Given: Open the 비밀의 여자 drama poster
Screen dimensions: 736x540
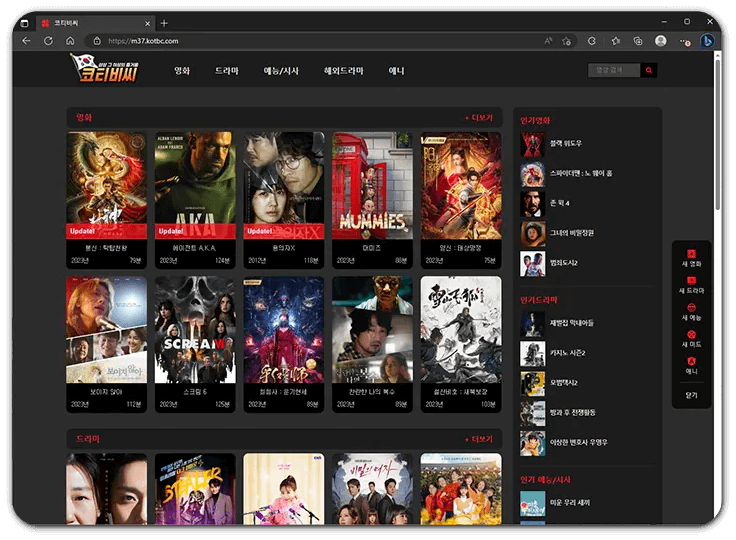Looking at the screenshot, I should (372, 488).
